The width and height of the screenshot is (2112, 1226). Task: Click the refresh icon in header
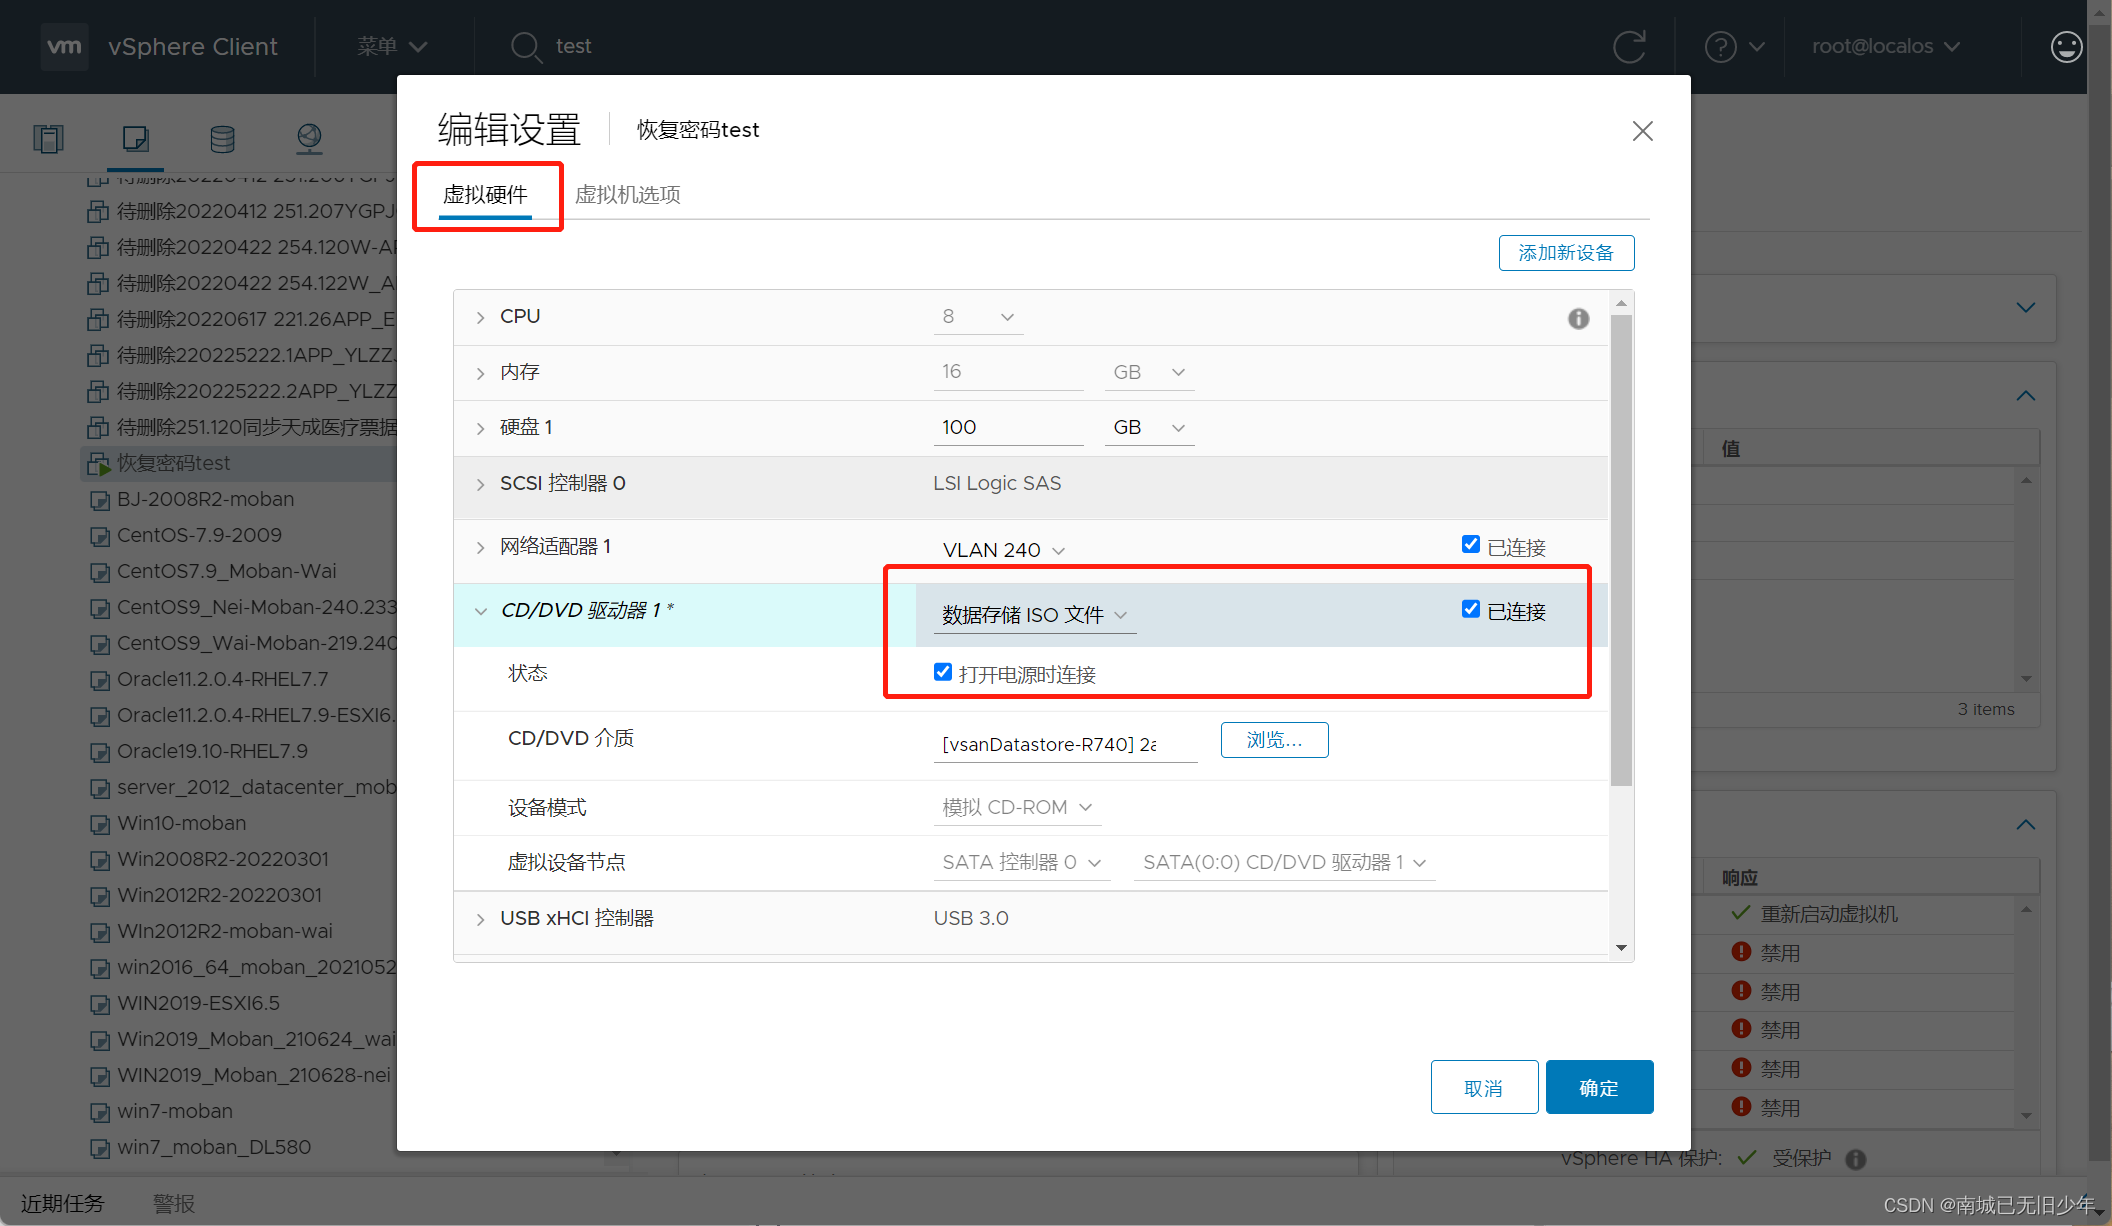point(1629,46)
